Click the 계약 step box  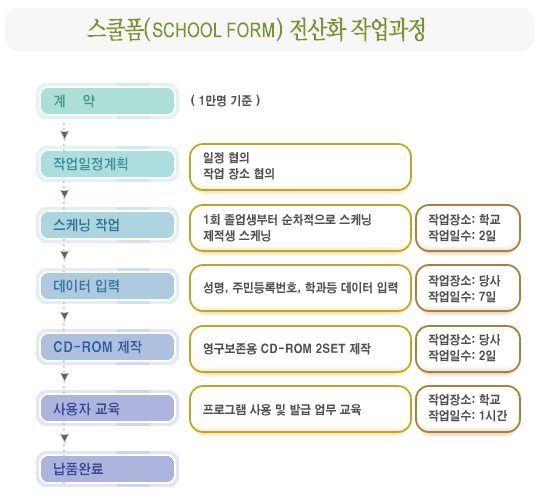coord(107,101)
